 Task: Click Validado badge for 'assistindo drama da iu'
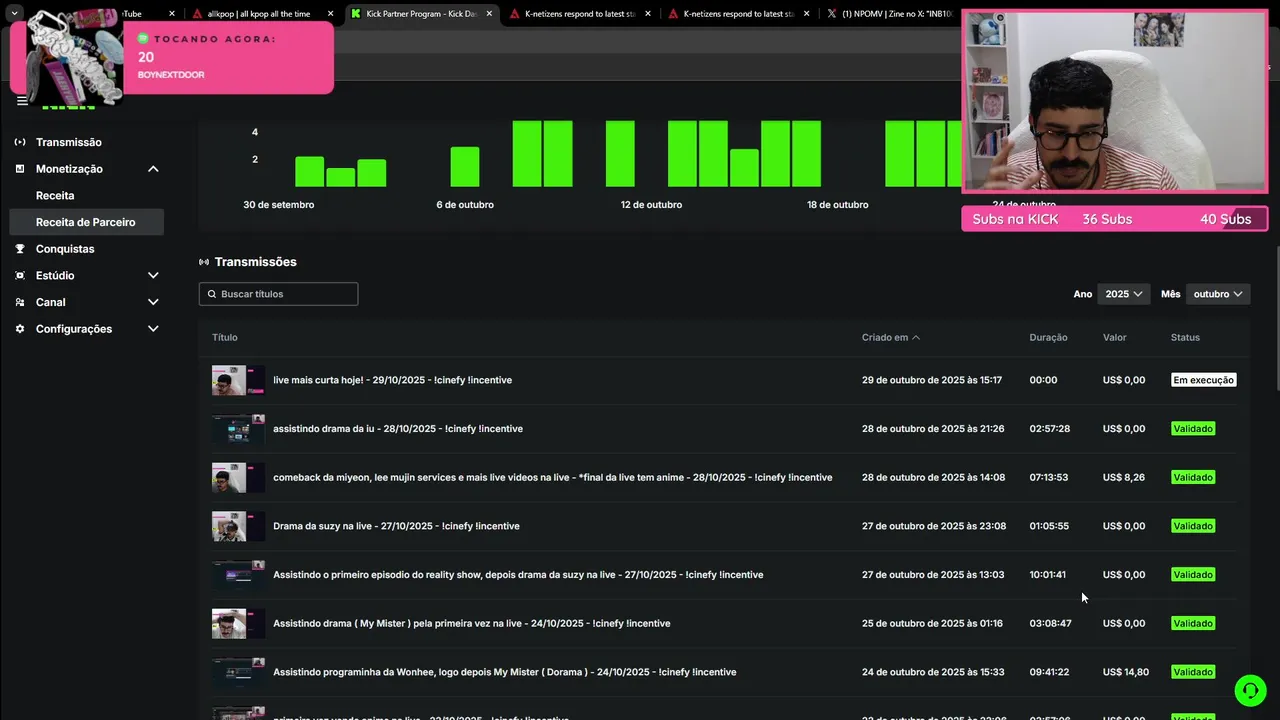tap(1193, 429)
